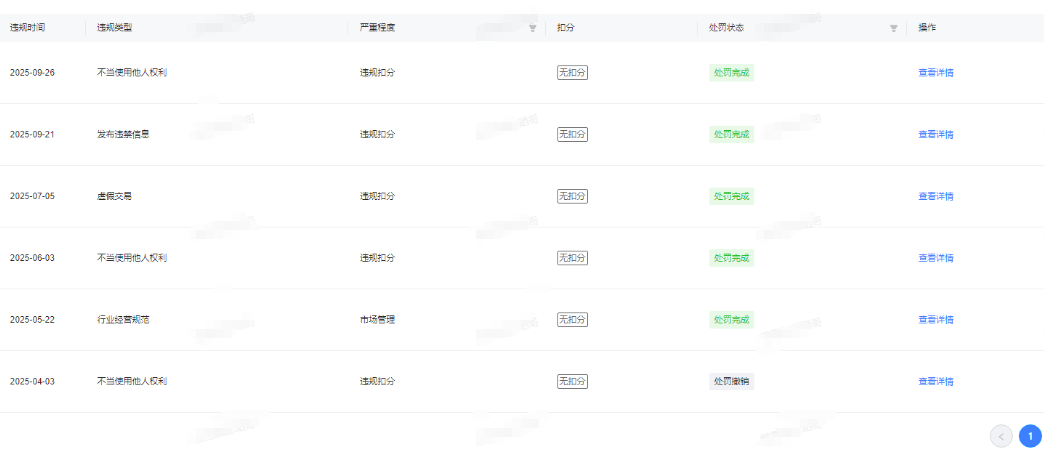The width and height of the screenshot is (1044, 464).
Task: Click the 2025-05-22 date cell
Action: click(32, 320)
